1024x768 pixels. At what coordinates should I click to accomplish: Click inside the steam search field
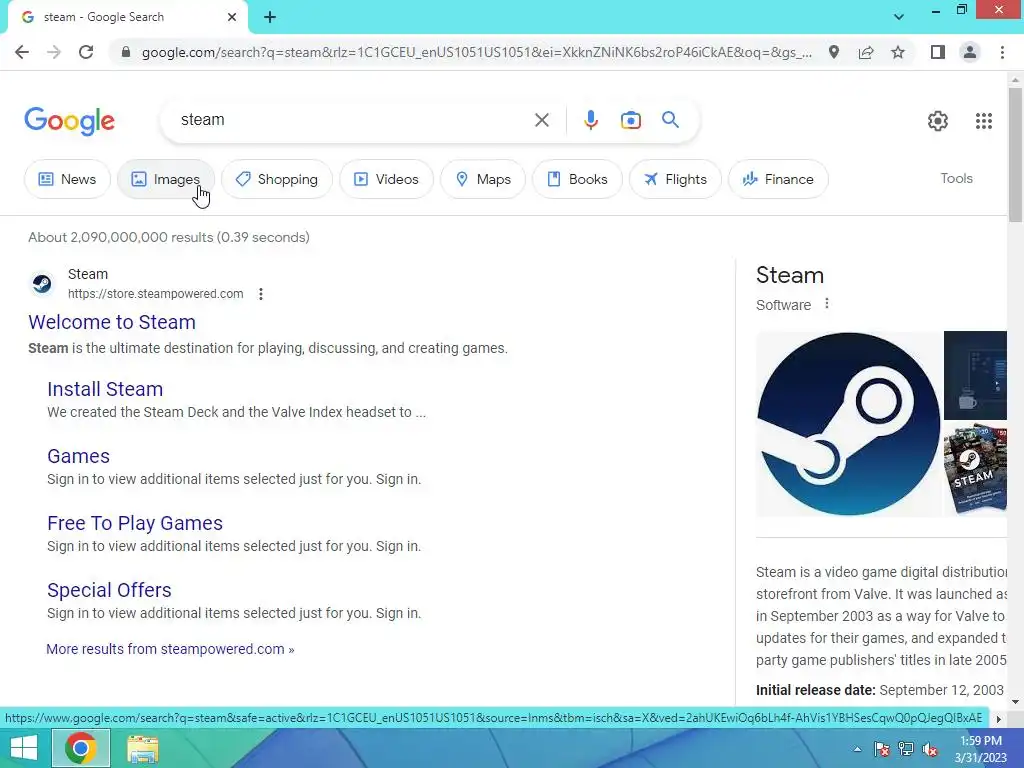[353, 120]
